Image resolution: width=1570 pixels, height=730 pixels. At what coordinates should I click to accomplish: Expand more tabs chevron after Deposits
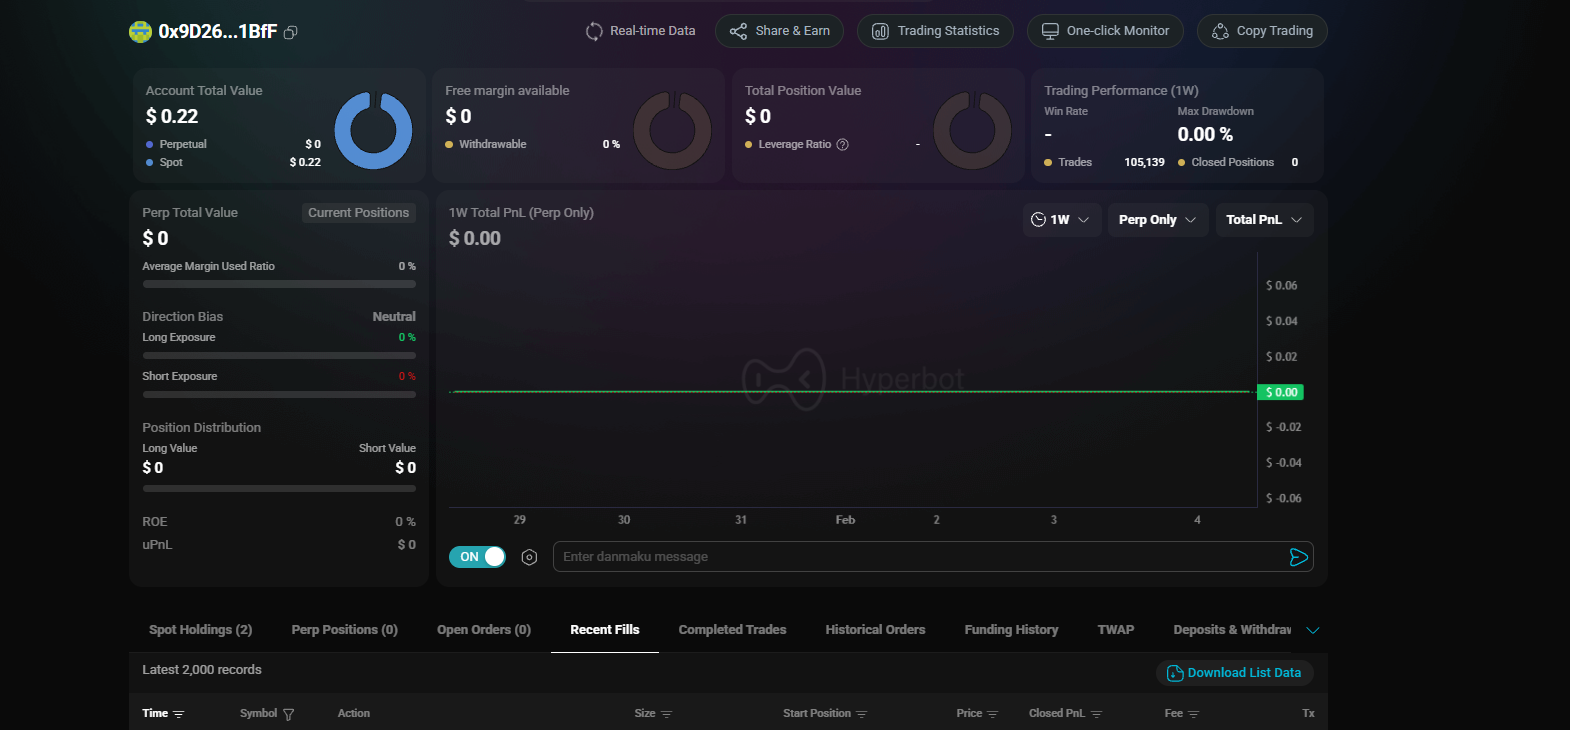coord(1313,630)
